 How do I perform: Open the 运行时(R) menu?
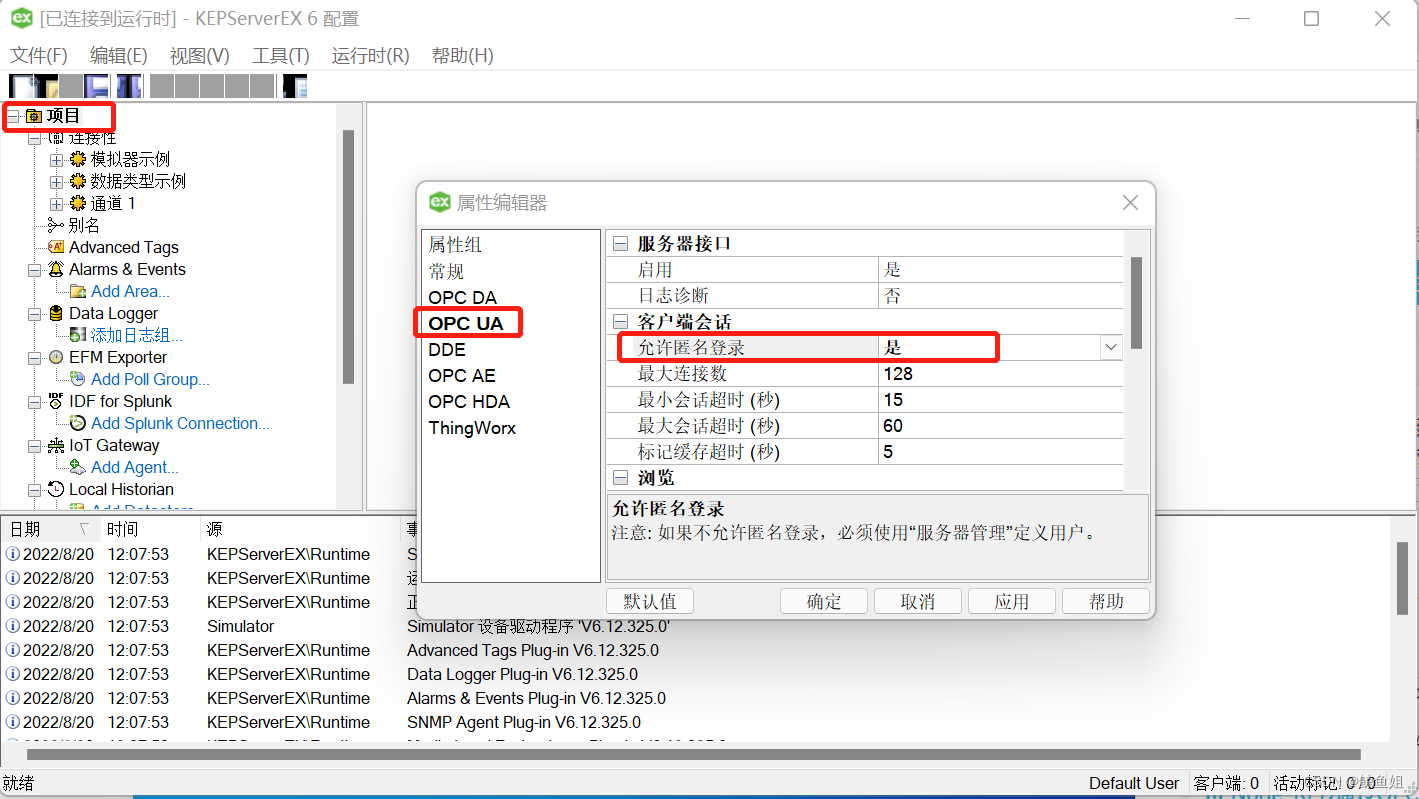(x=371, y=56)
